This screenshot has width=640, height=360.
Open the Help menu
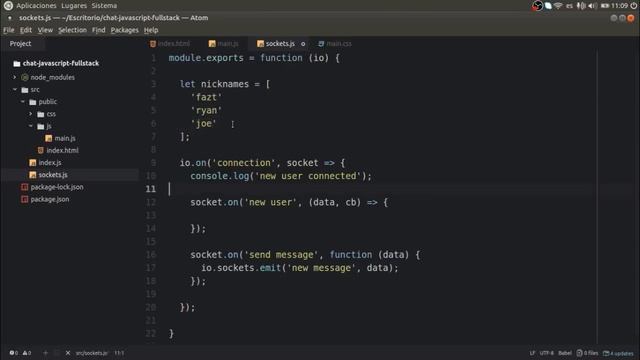click(151, 30)
